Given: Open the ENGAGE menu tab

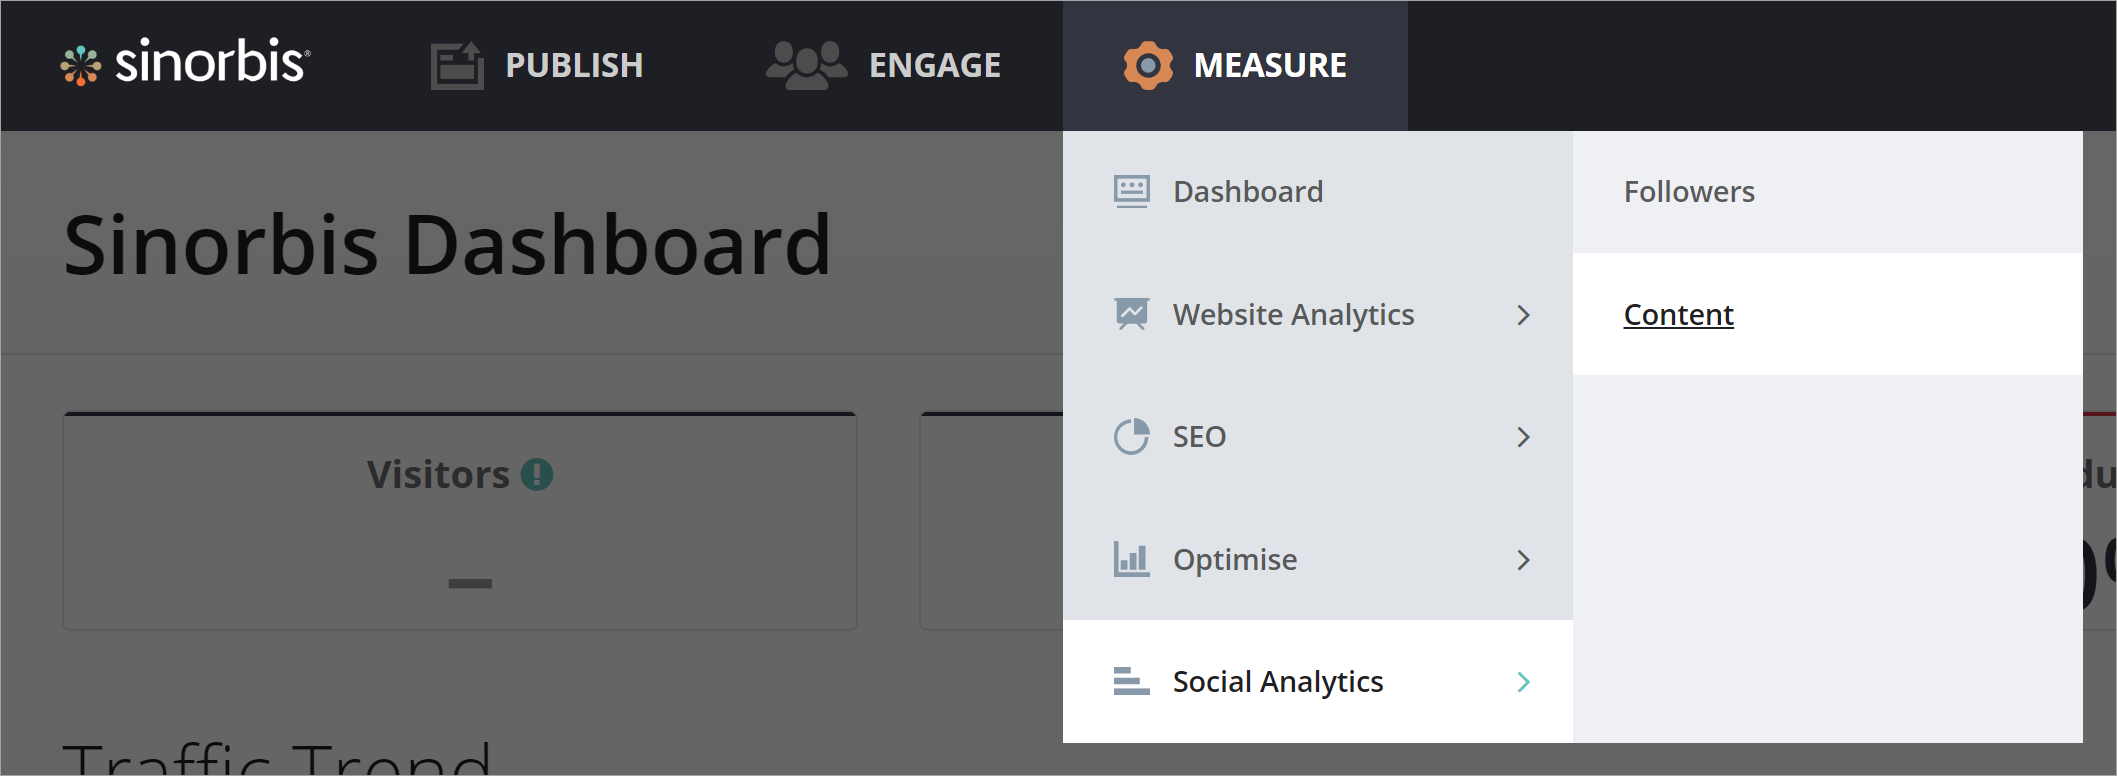Looking at the screenshot, I should tap(934, 66).
